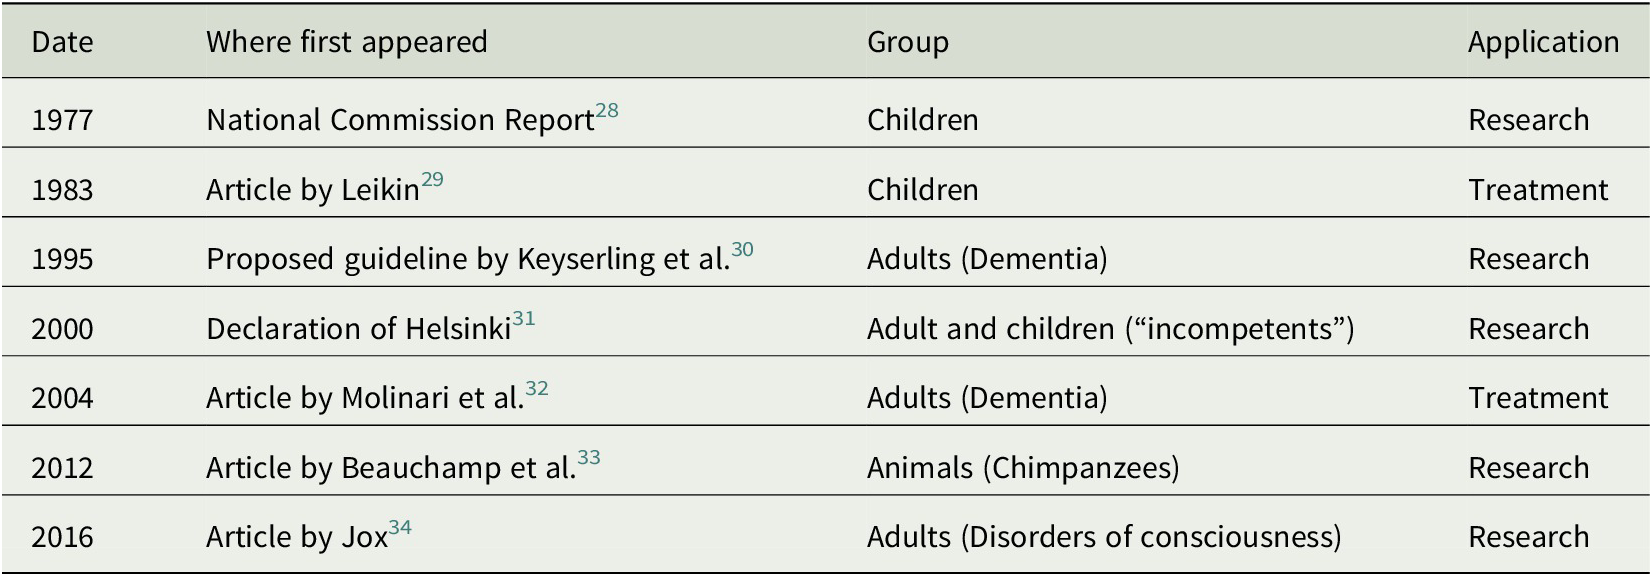Select the Application column header
1652x576 pixels.
[x=1543, y=42]
